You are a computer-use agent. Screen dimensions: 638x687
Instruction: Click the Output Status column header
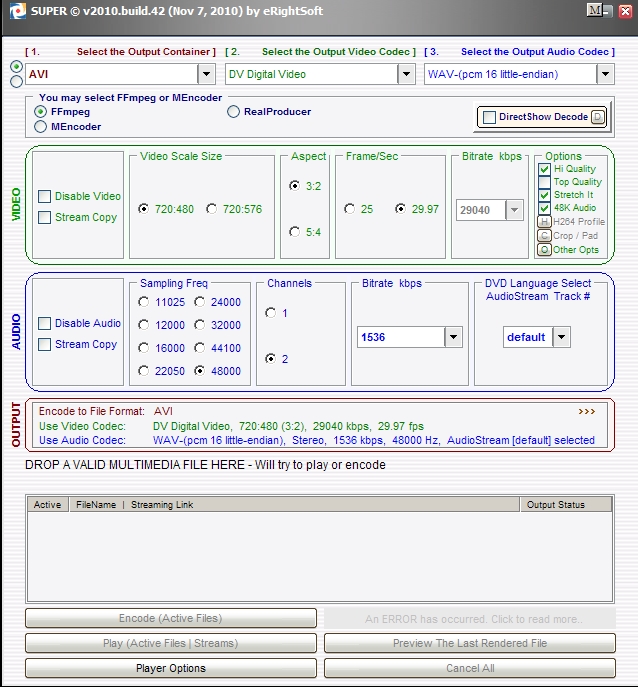click(566, 505)
